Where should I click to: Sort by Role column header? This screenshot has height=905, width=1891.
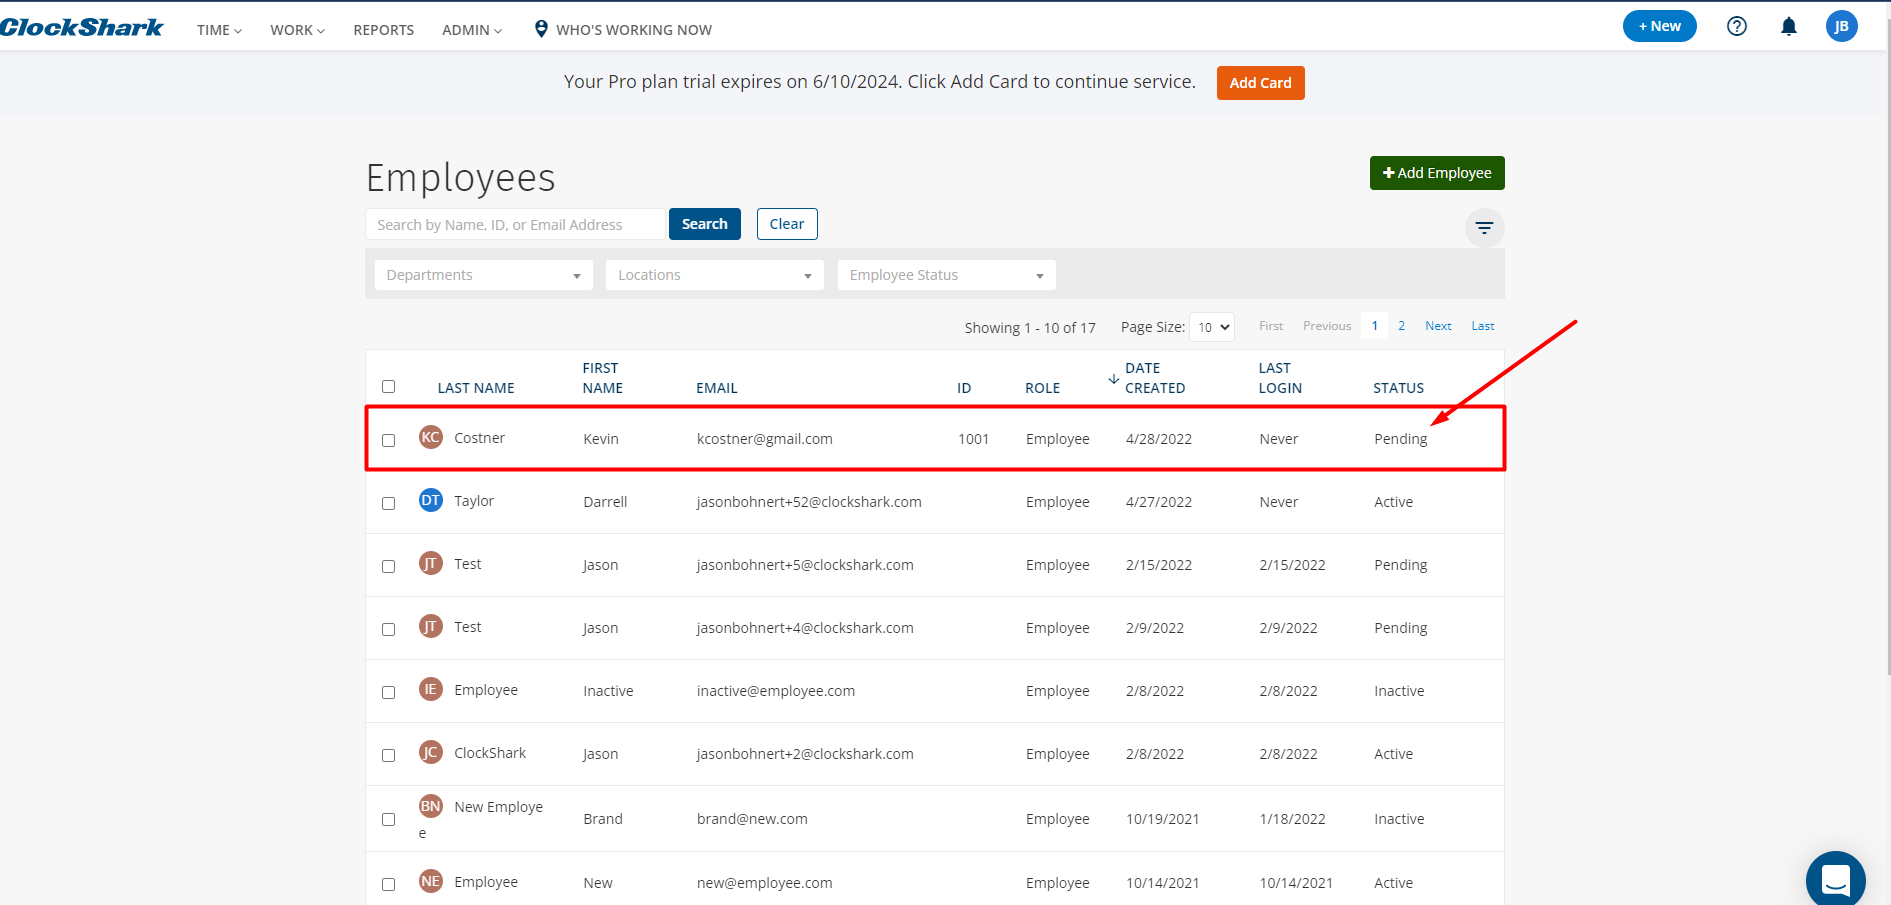click(x=1042, y=388)
